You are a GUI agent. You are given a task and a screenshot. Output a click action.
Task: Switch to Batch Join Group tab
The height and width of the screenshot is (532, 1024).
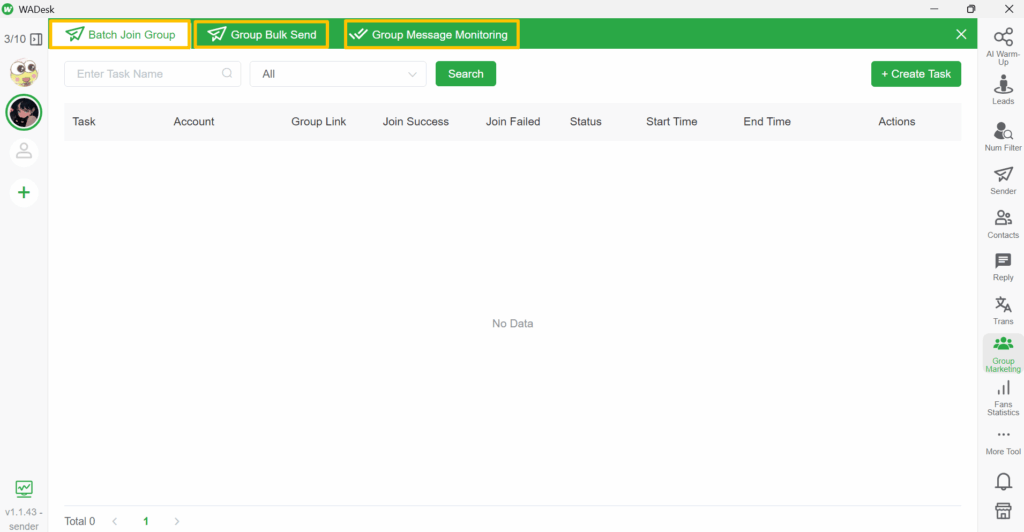pyautogui.click(x=121, y=35)
